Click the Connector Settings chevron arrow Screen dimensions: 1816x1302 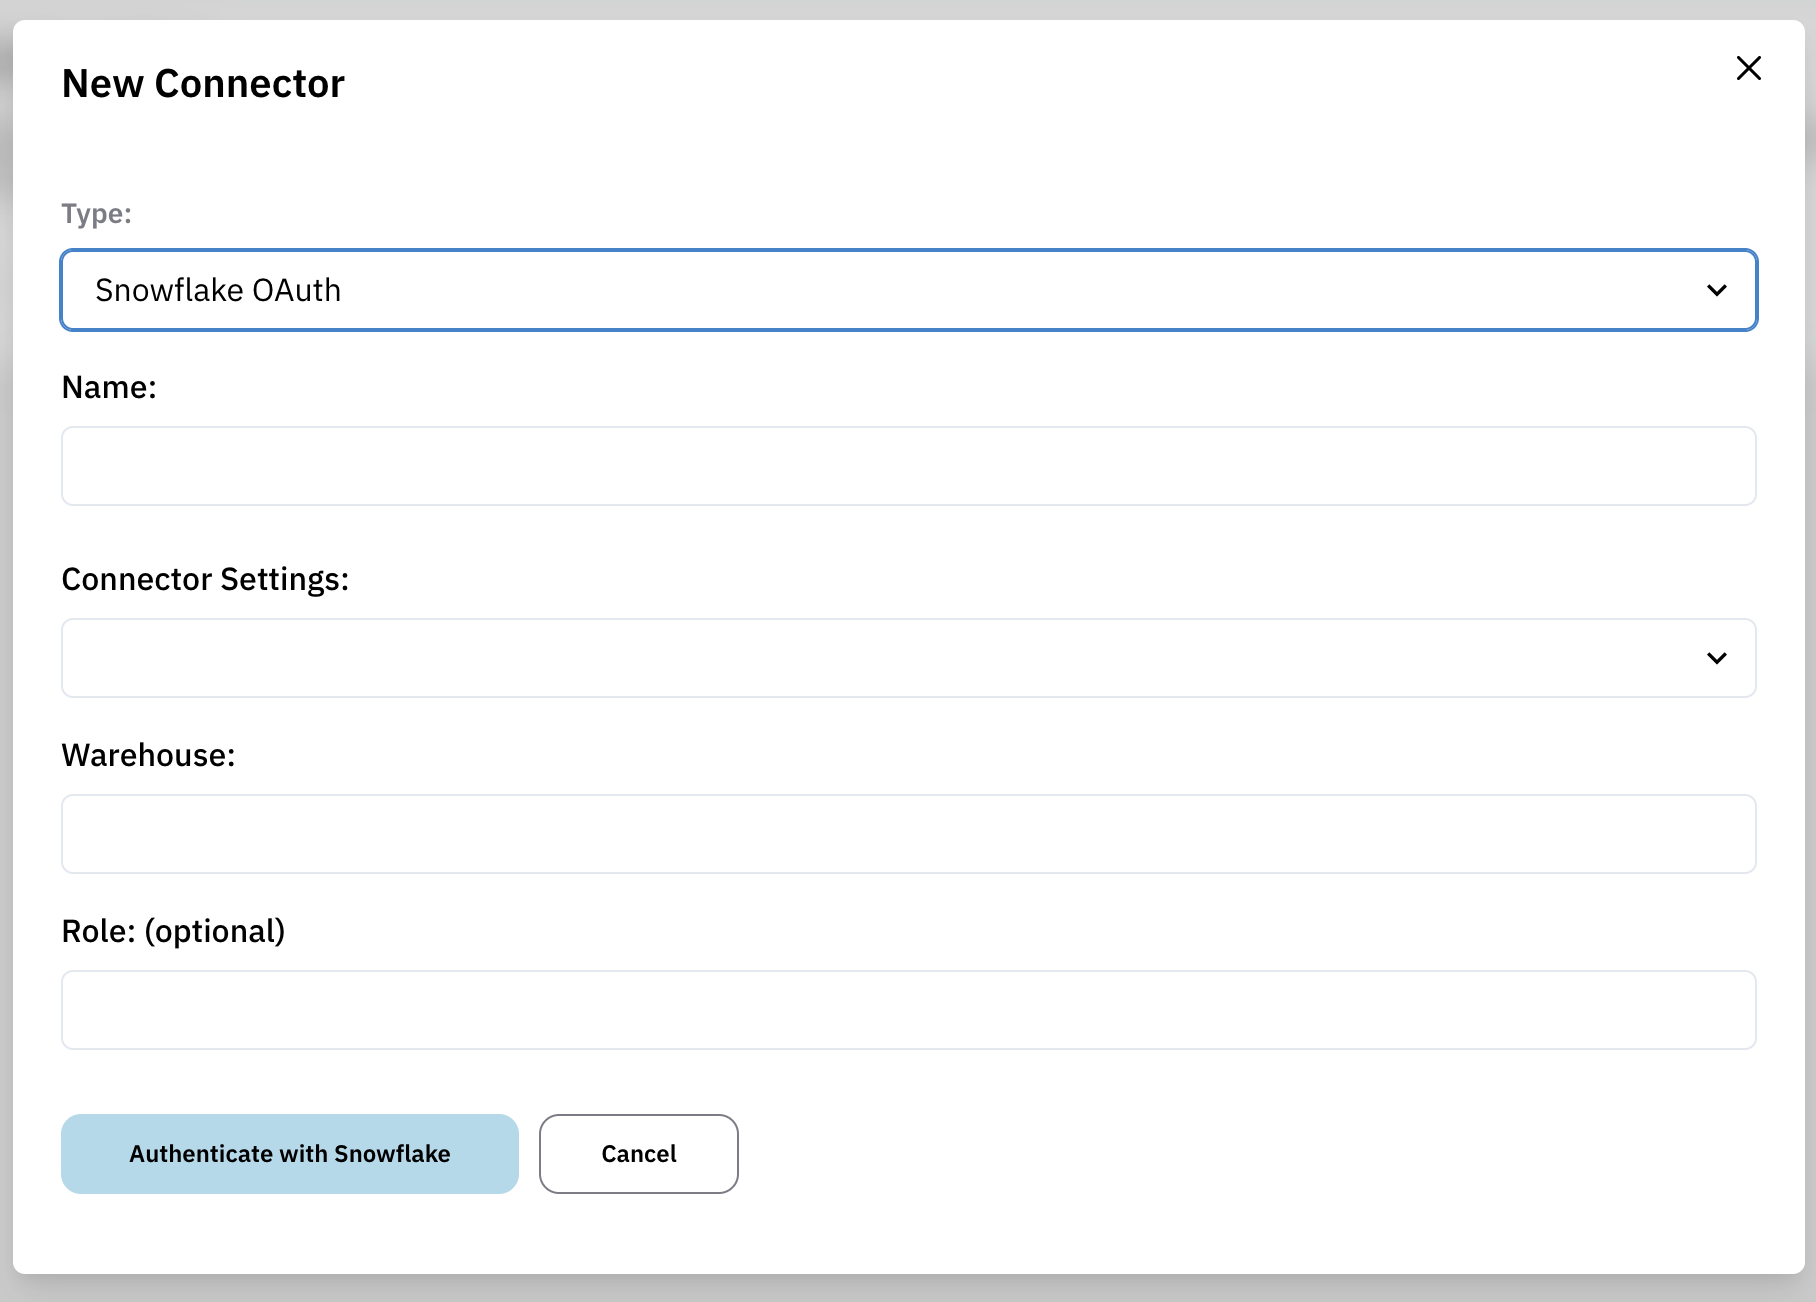pos(1716,658)
